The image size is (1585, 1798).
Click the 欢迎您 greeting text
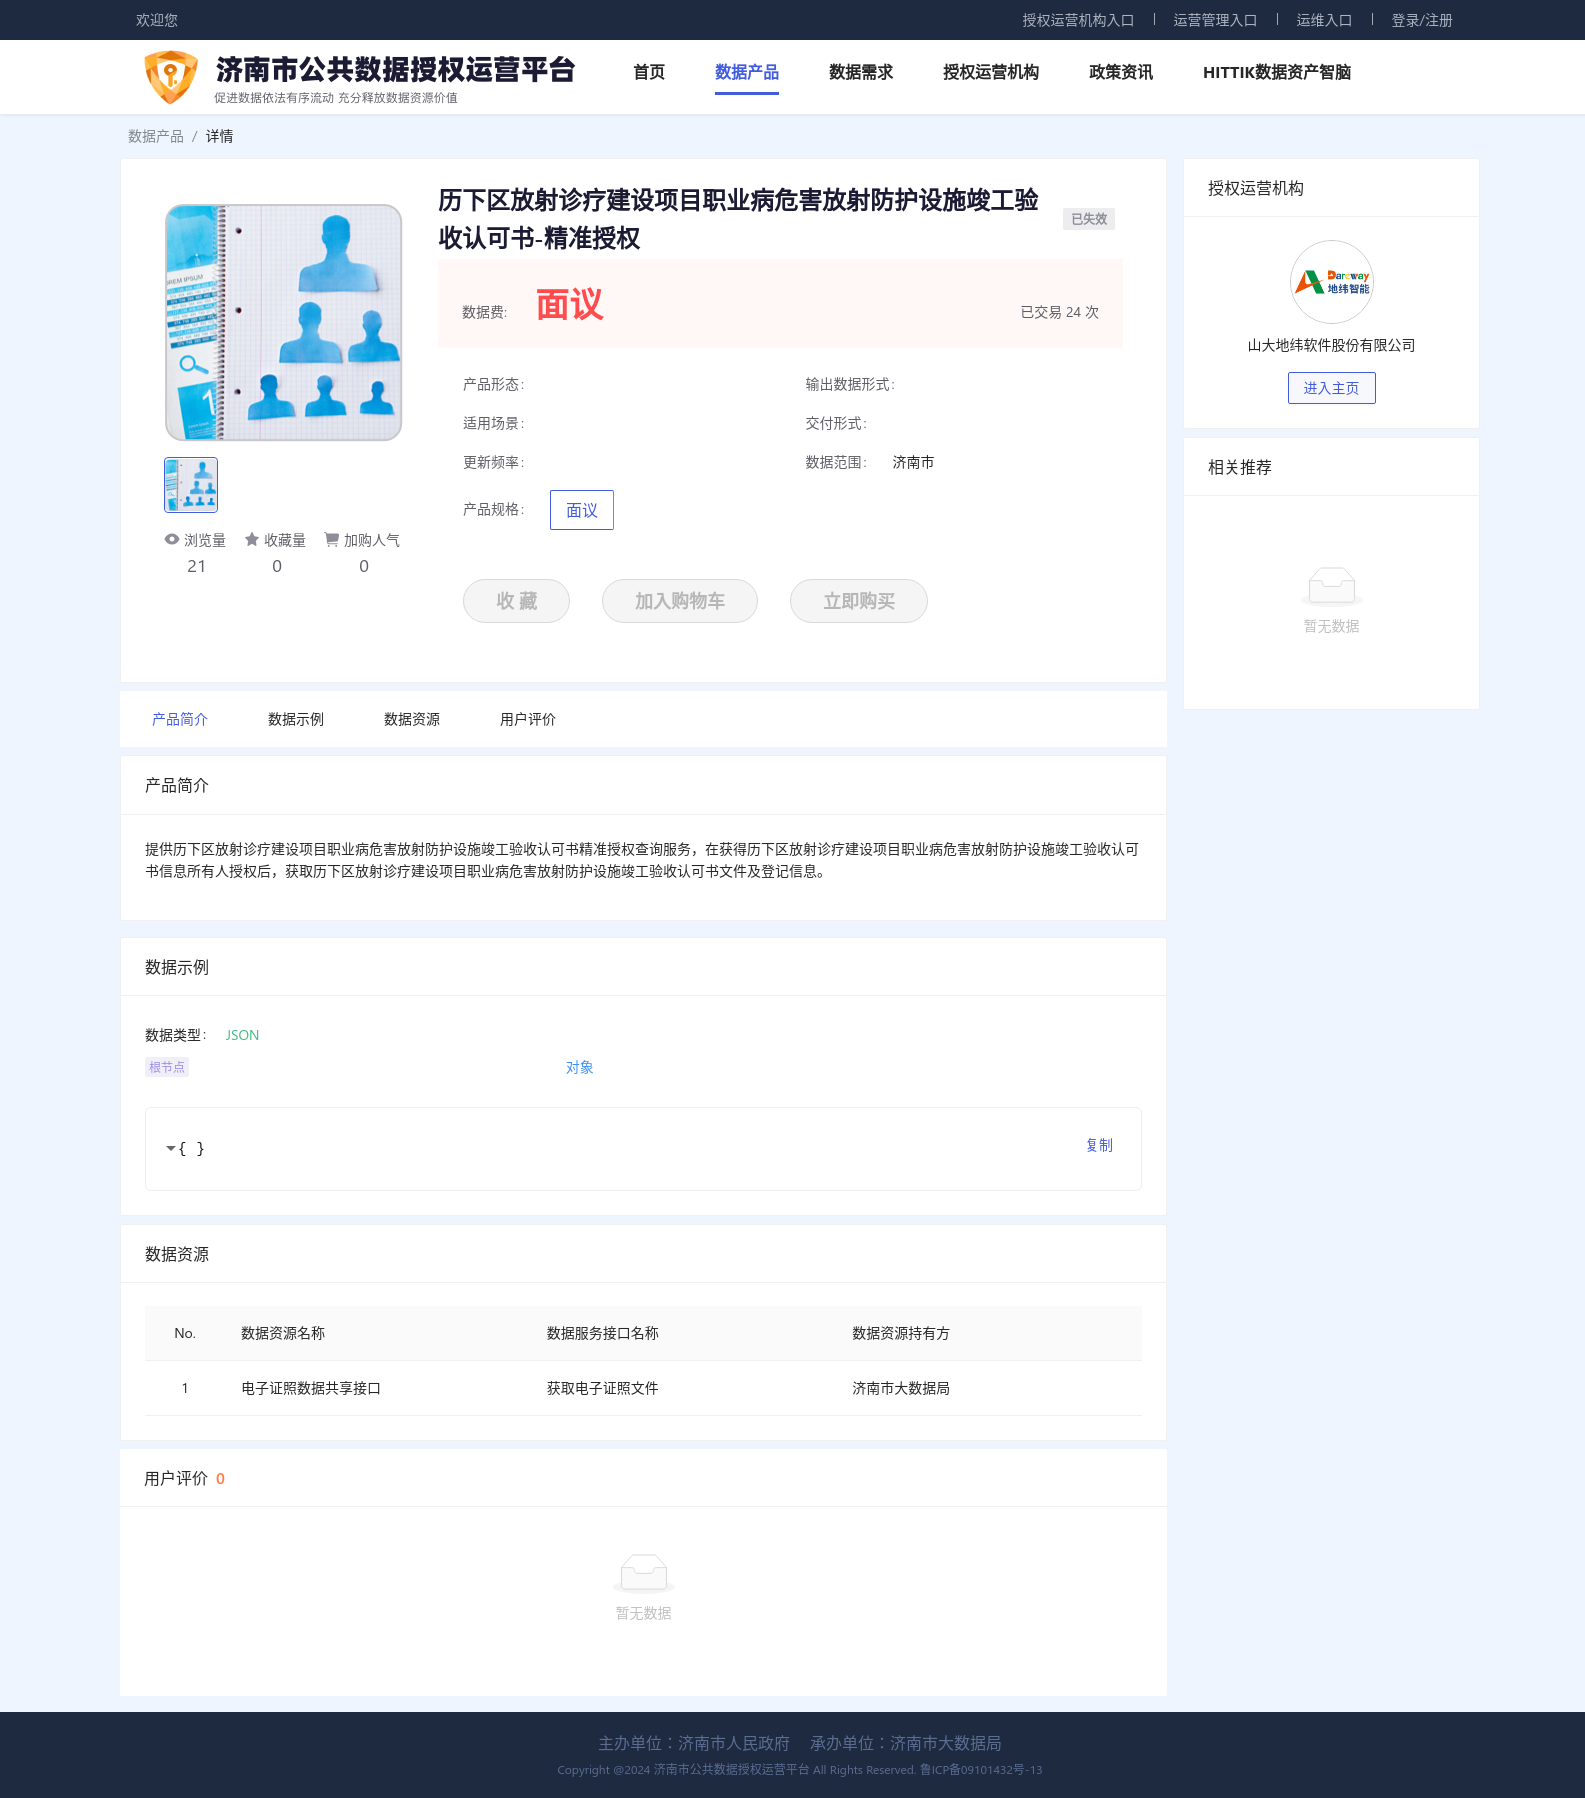click(157, 20)
